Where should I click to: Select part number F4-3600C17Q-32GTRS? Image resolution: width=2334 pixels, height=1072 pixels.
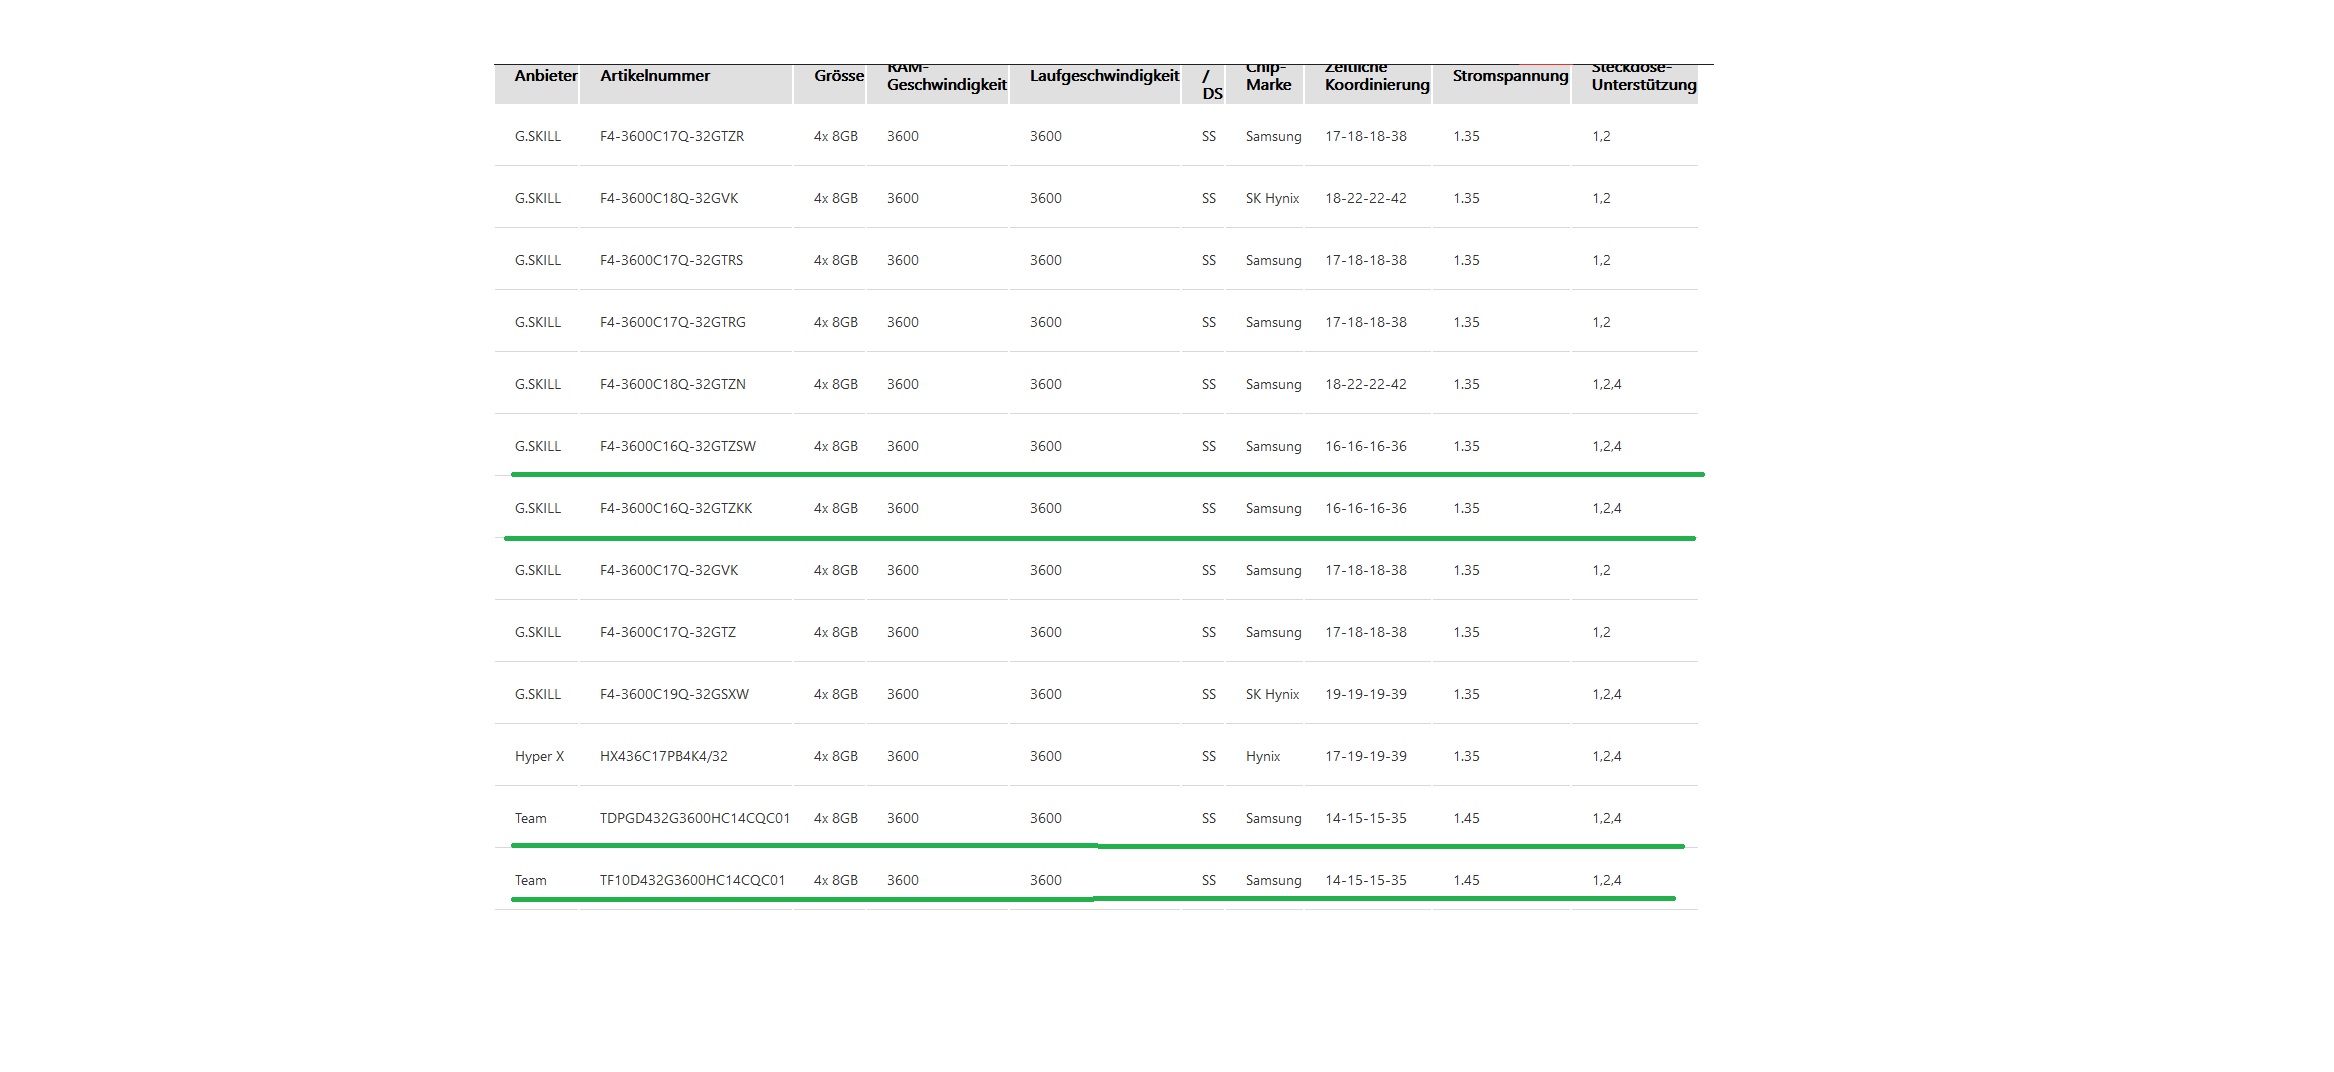(671, 260)
